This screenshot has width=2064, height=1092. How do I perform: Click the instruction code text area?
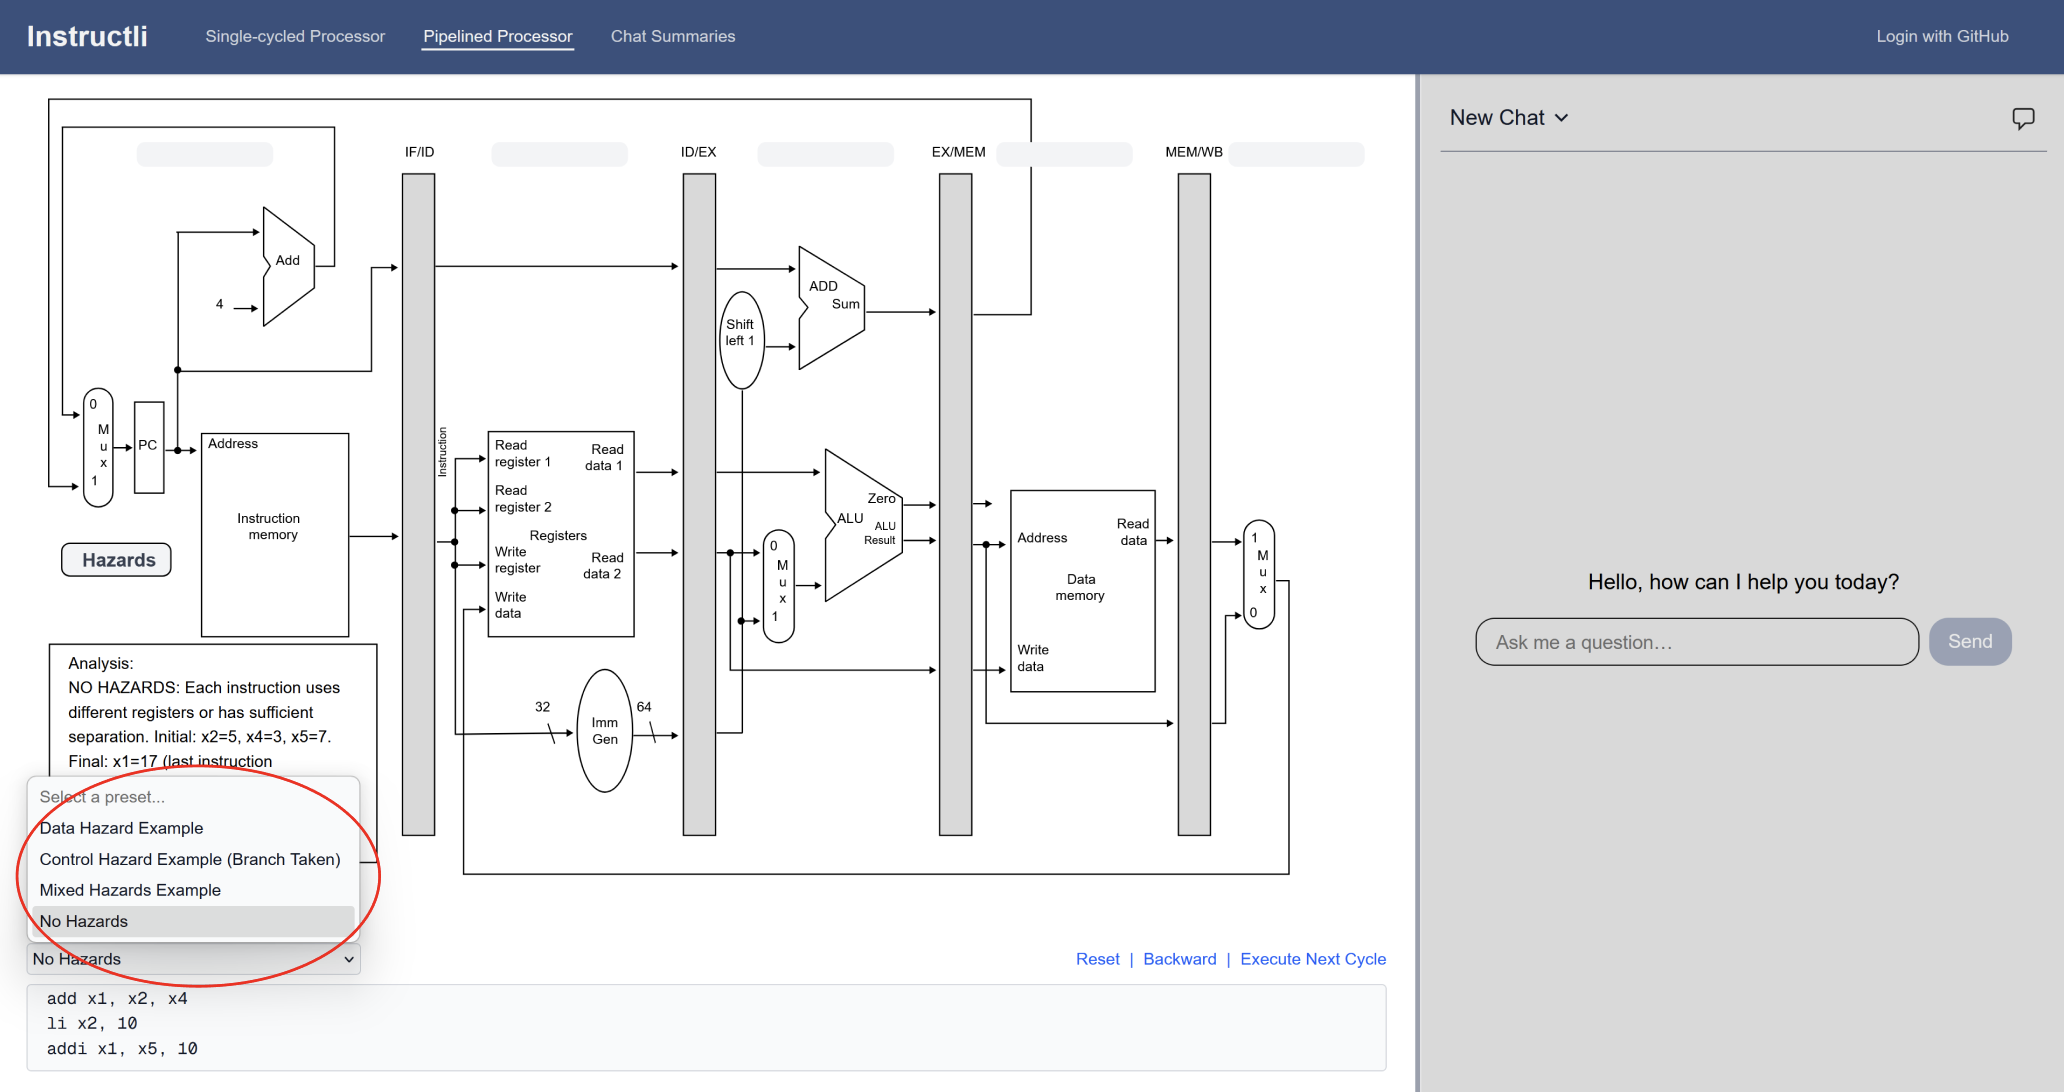[x=706, y=1027]
